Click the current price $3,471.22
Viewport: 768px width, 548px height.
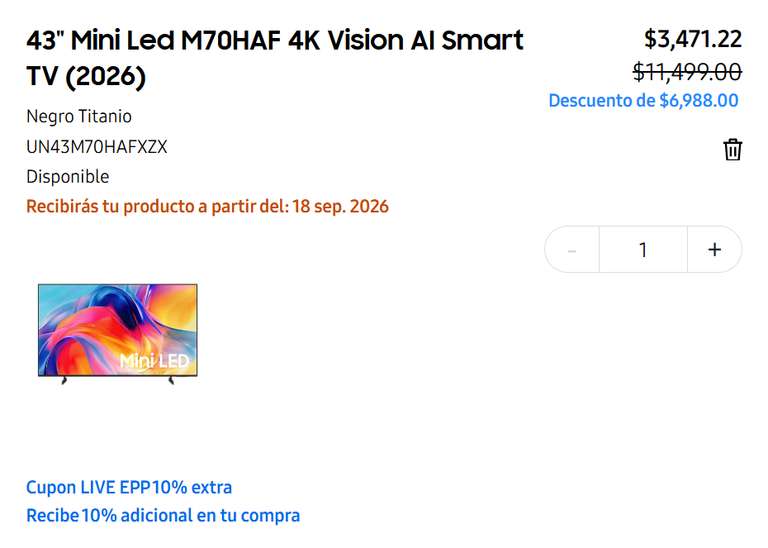point(693,39)
